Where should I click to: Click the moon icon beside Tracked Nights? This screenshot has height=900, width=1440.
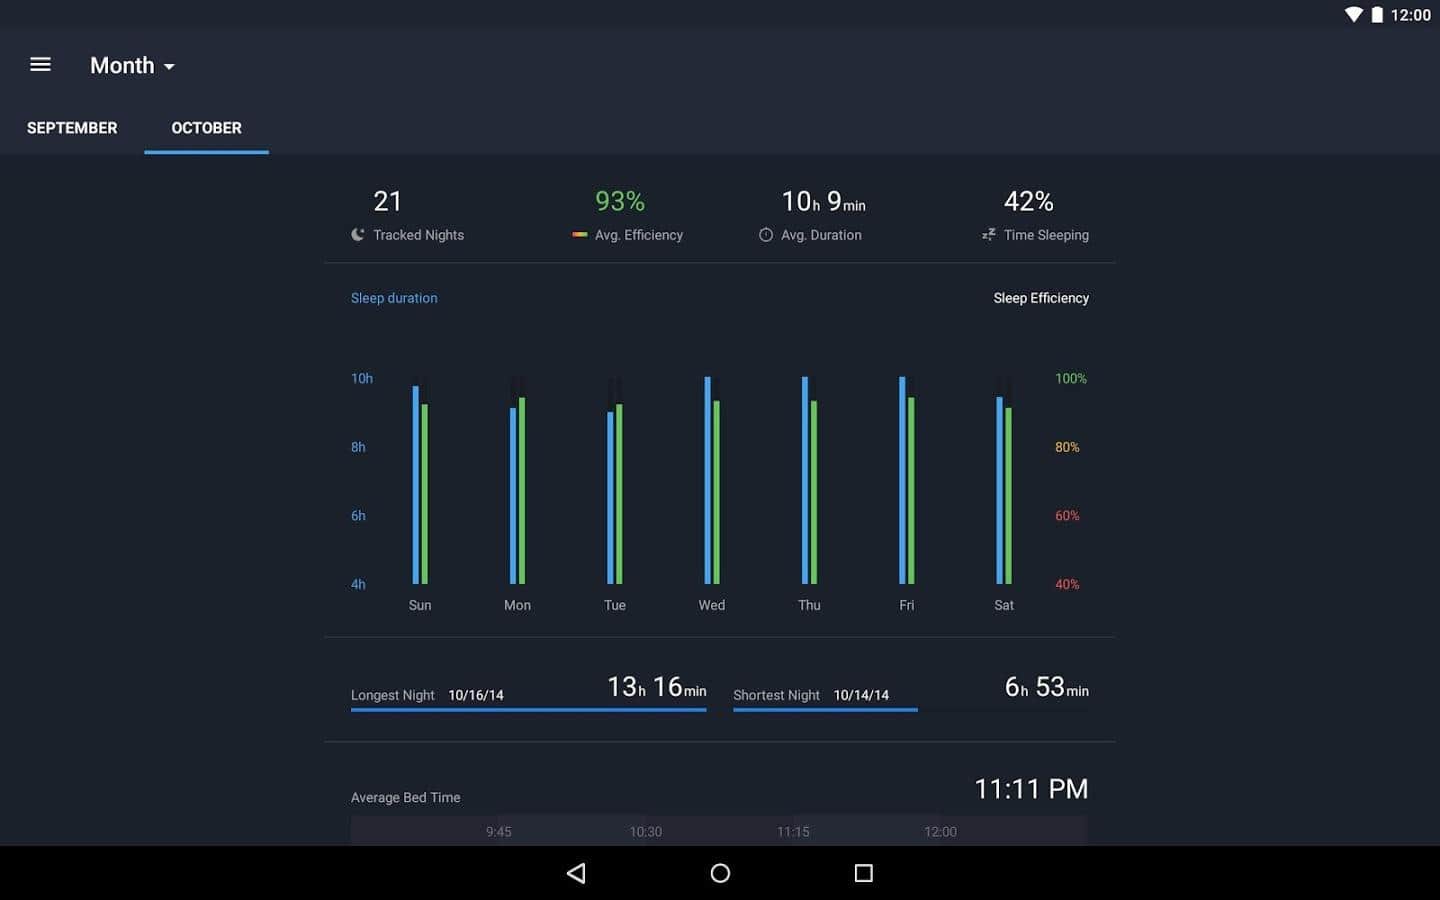pyautogui.click(x=358, y=235)
